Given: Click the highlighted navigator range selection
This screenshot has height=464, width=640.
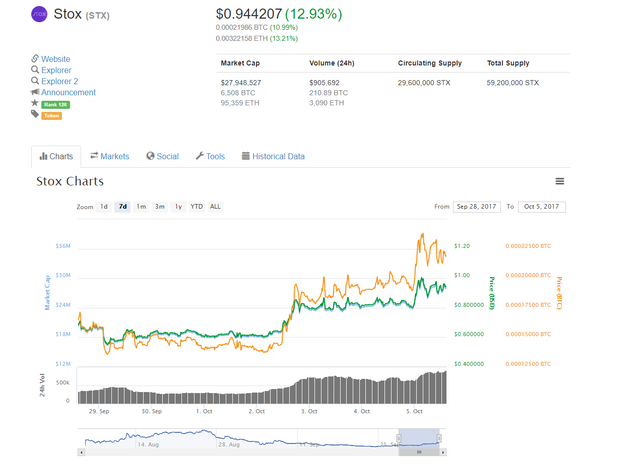Looking at the screenshot, I should click(x=419, y=438).
